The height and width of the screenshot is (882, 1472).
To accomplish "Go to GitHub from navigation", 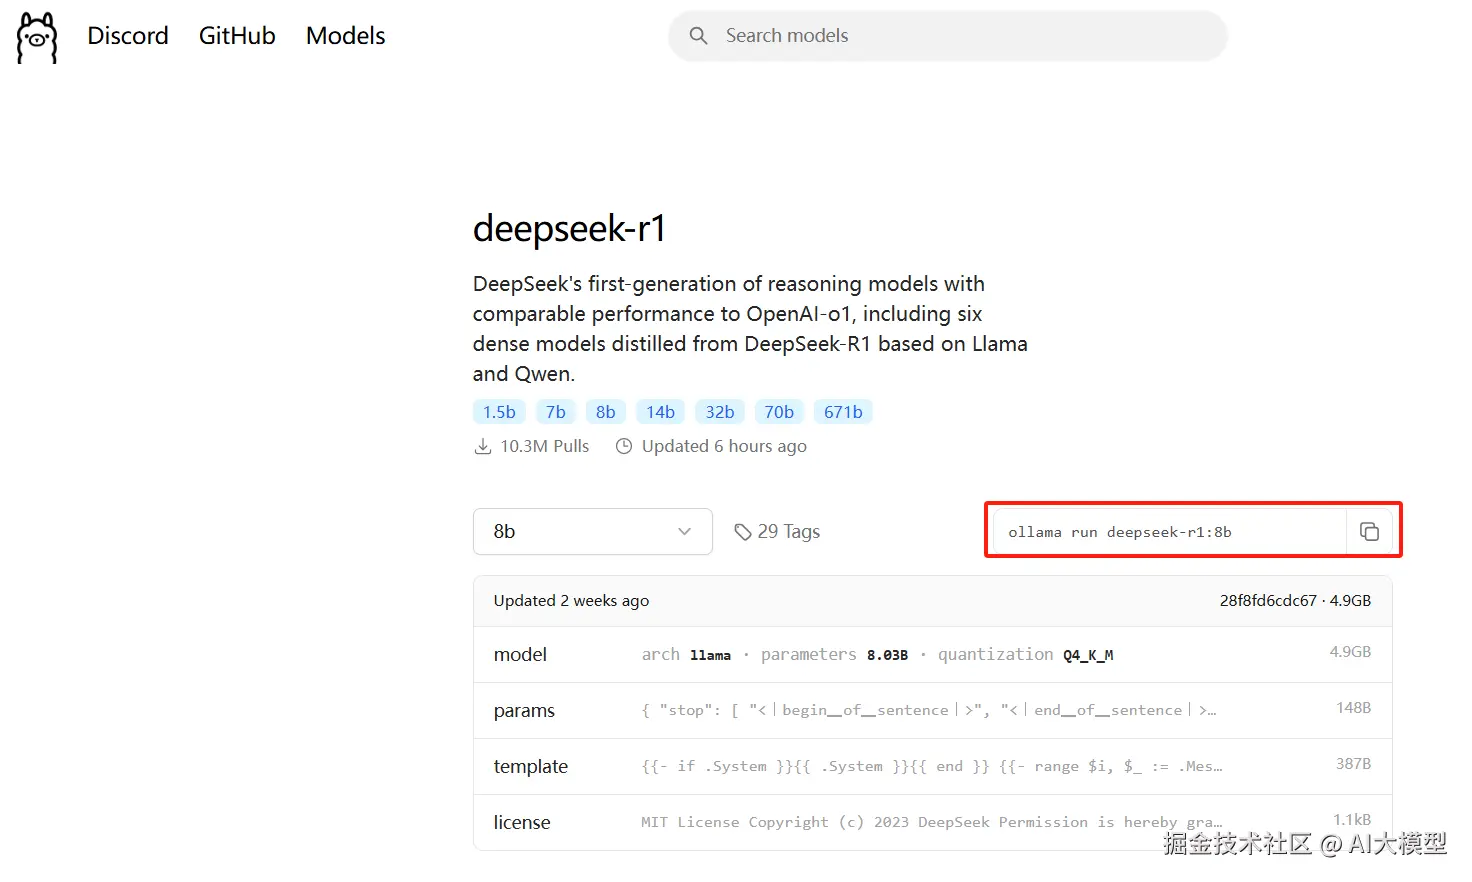I will [237, 36].
